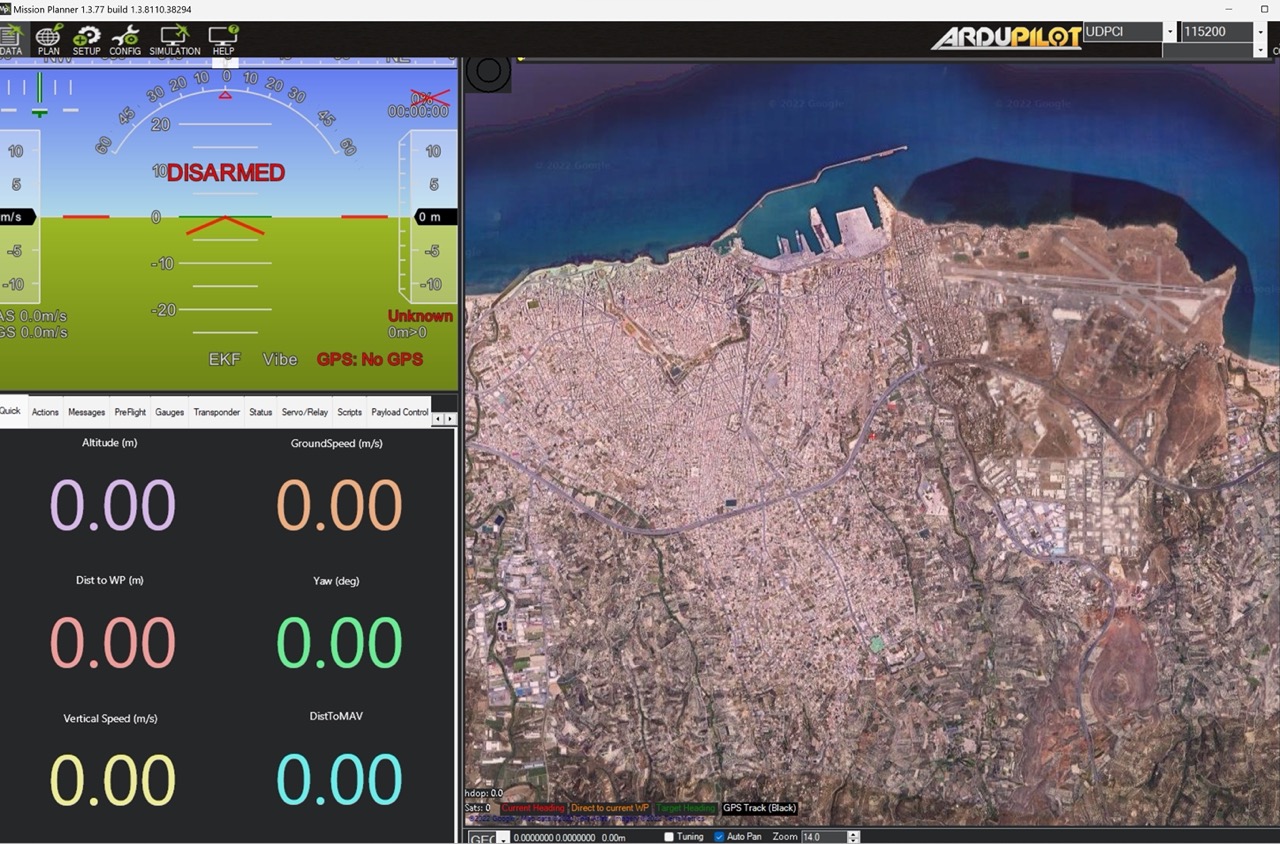The image size is (1280, 844).
Task: Click the Vibe status label
Action: tap(280, 359)
